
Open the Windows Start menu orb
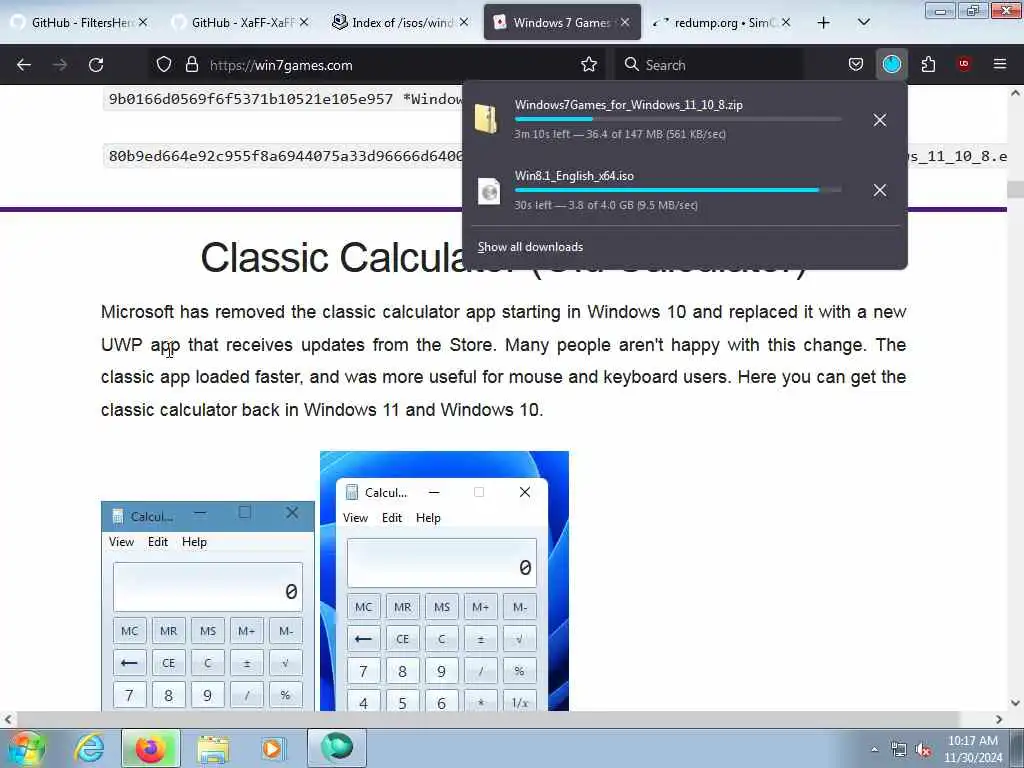tap(26, 748)
